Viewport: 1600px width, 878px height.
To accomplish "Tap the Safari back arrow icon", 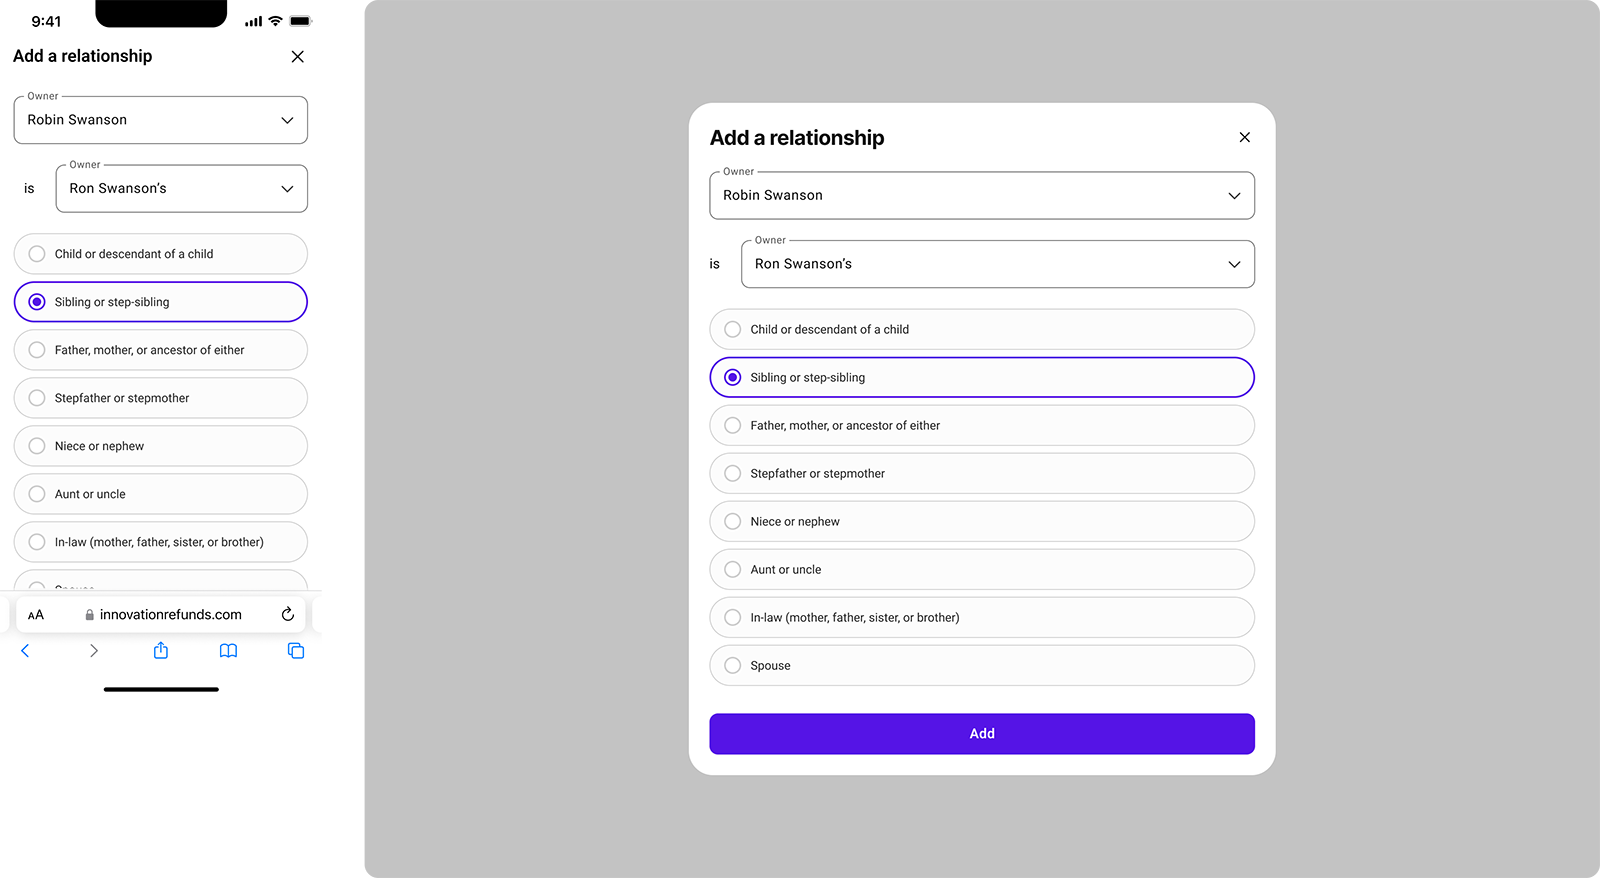I will click(x=25, y=651).
